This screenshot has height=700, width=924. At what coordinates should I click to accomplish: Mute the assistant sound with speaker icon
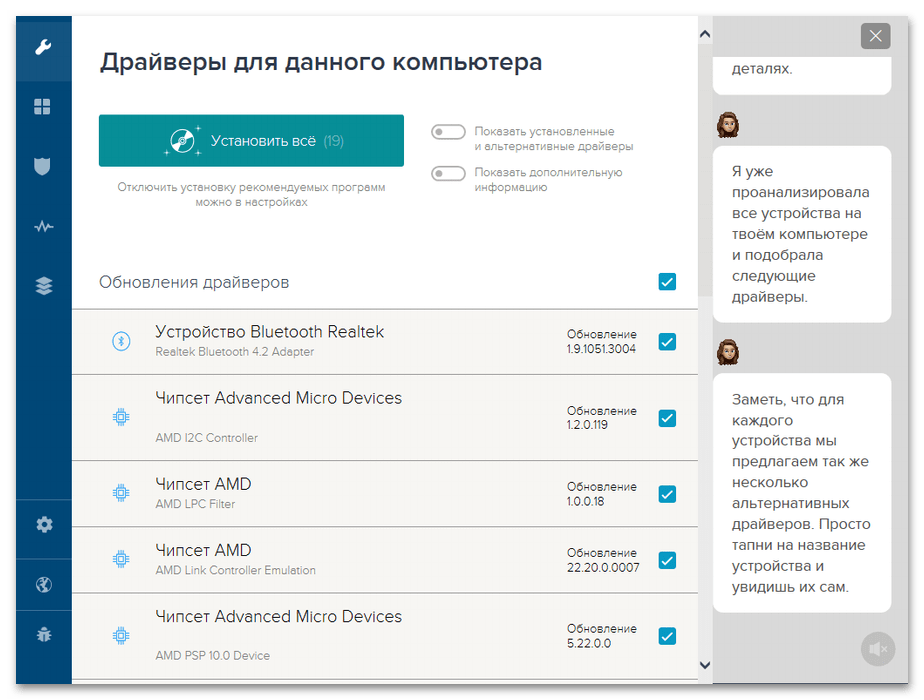[878, 649]
